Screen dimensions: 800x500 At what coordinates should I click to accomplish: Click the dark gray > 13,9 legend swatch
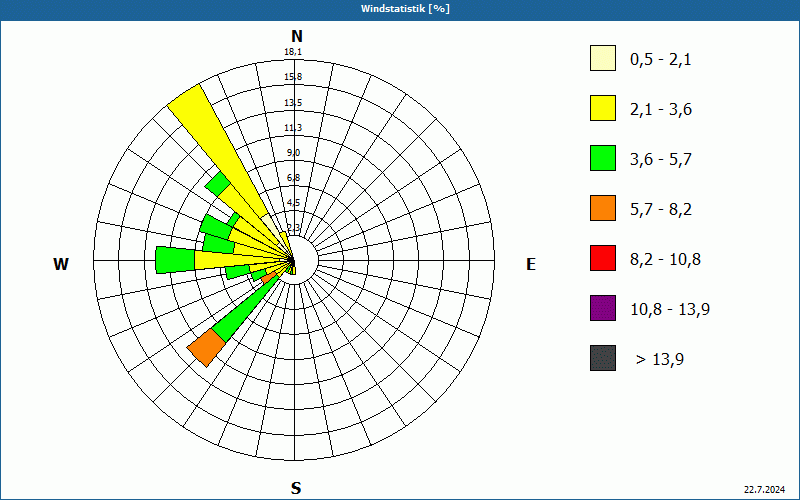tap(603, 358)
